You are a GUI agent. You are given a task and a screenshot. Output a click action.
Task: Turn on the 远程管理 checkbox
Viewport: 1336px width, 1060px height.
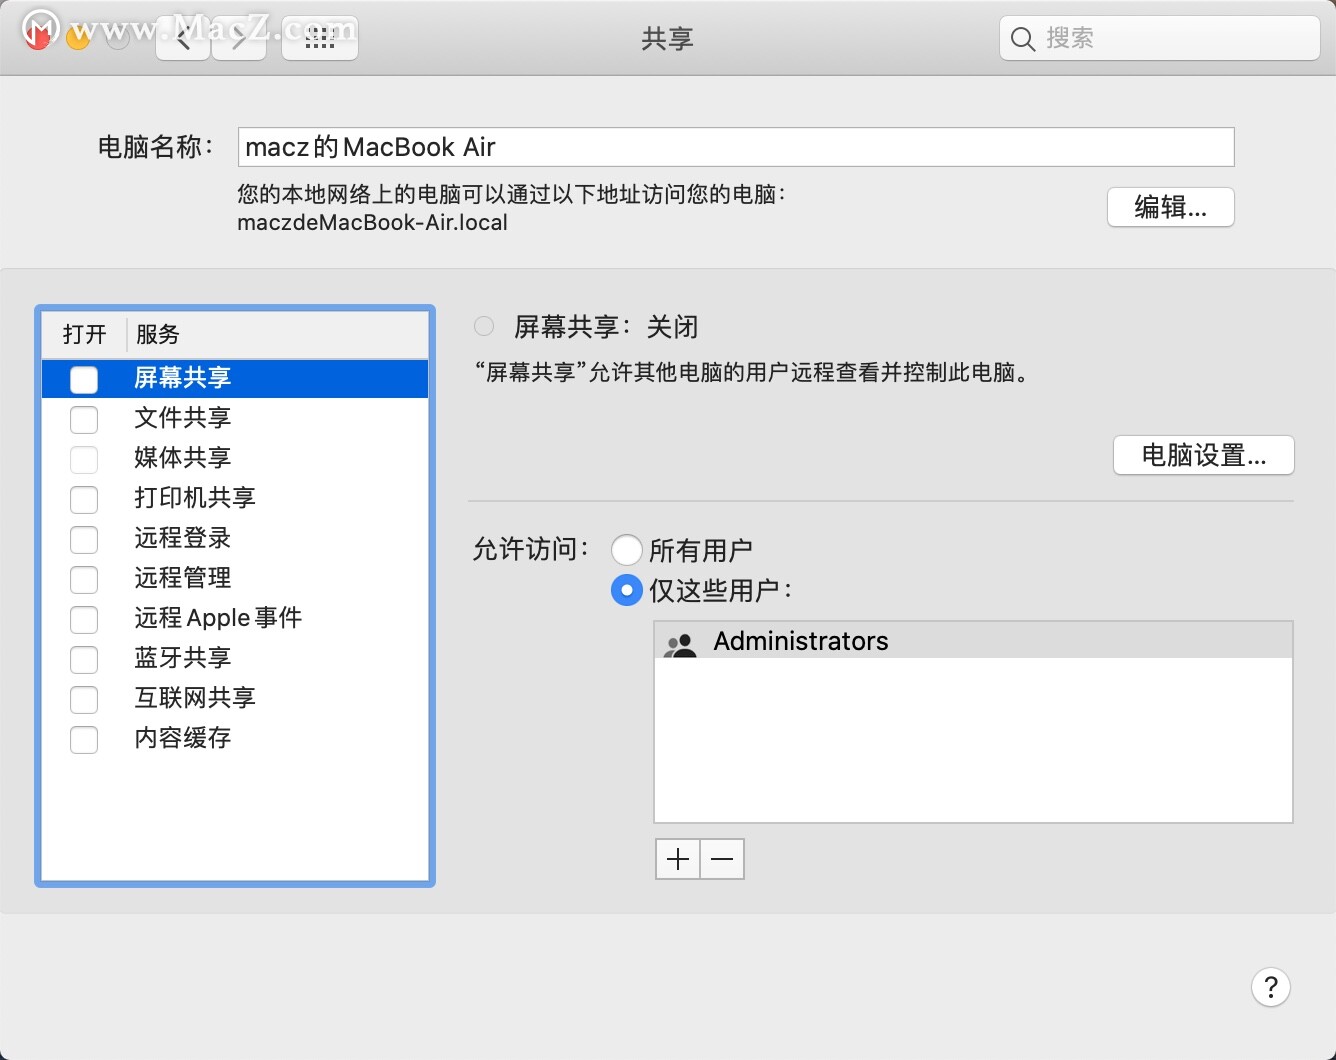(84, 579)
